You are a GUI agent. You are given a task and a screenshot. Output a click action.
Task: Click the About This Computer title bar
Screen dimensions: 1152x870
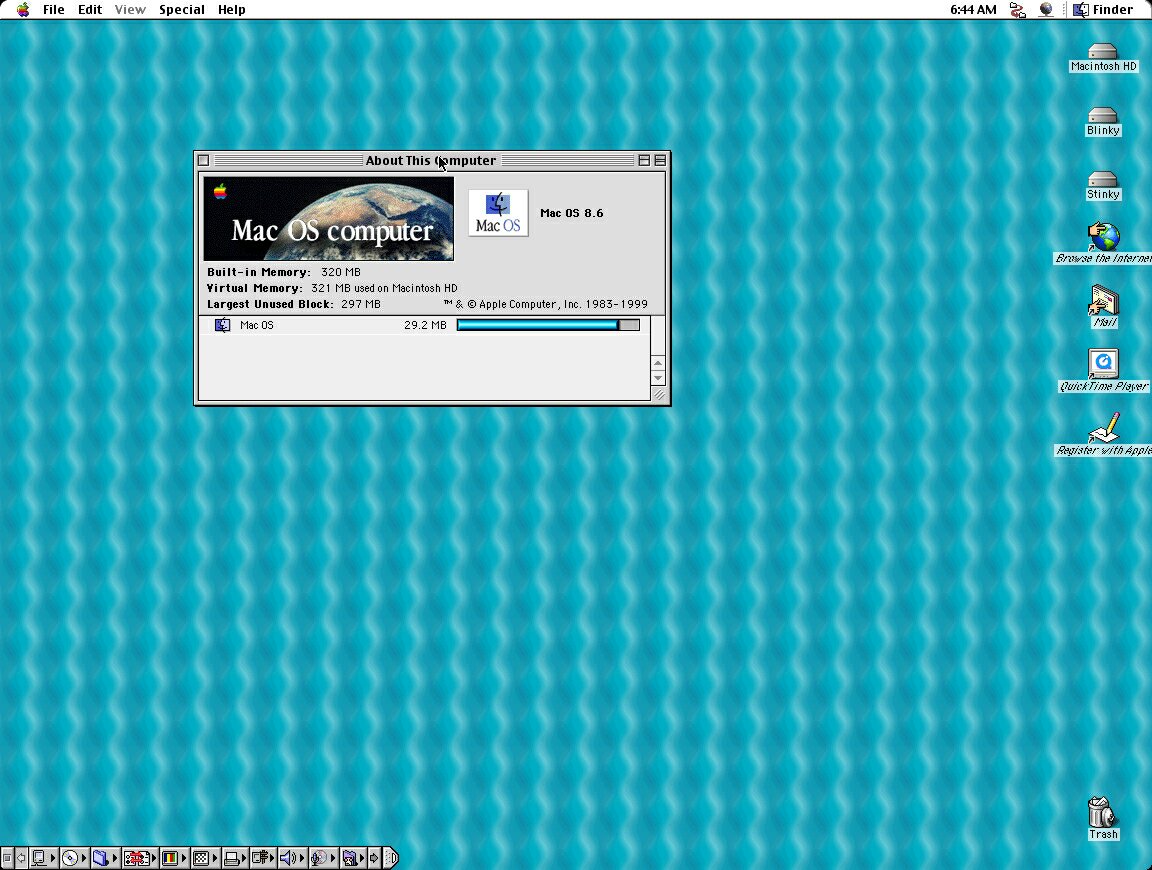pyautogui.click(x=431, y=160)
